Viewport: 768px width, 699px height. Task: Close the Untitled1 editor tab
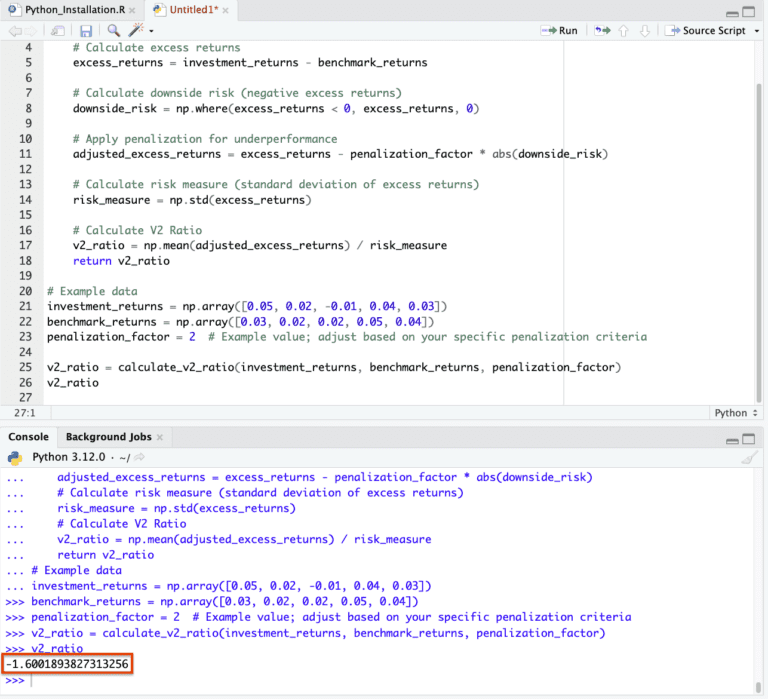tap(225, 10)
